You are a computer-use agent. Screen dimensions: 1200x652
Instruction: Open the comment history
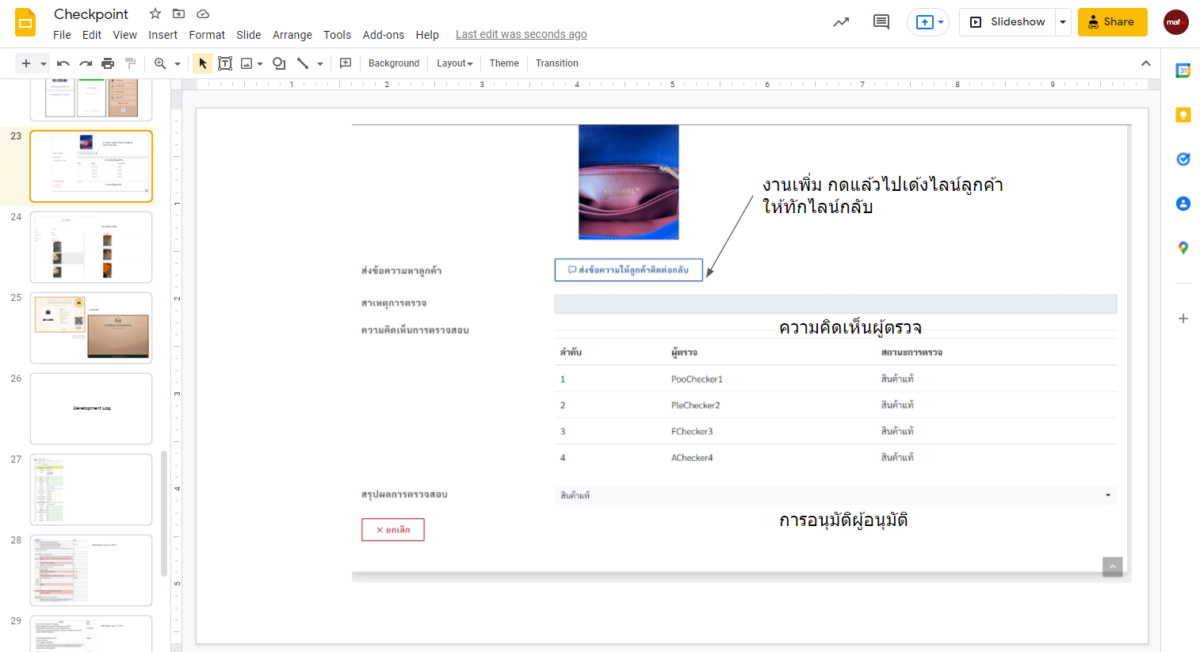click(881, 21)
